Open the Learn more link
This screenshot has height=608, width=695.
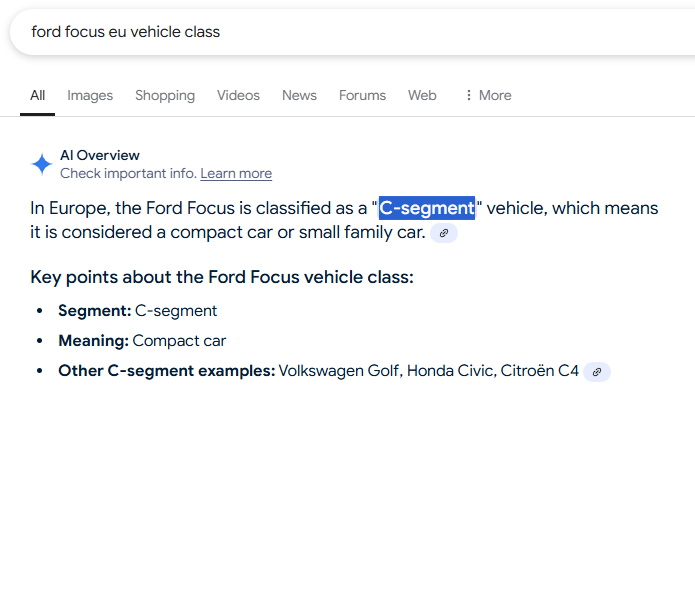point(236,173)
